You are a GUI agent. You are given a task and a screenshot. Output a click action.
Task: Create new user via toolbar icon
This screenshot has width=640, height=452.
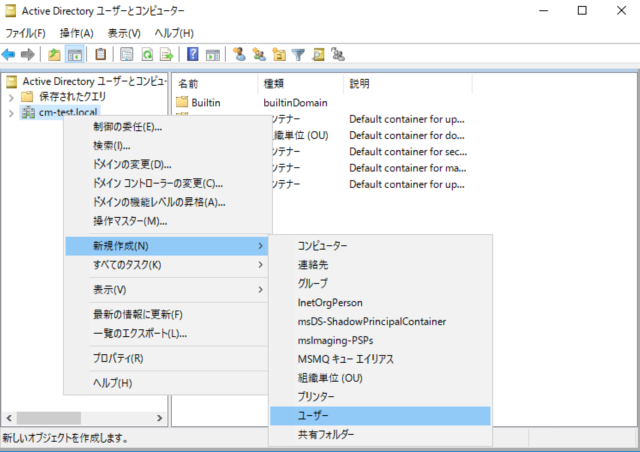[239, 54]
